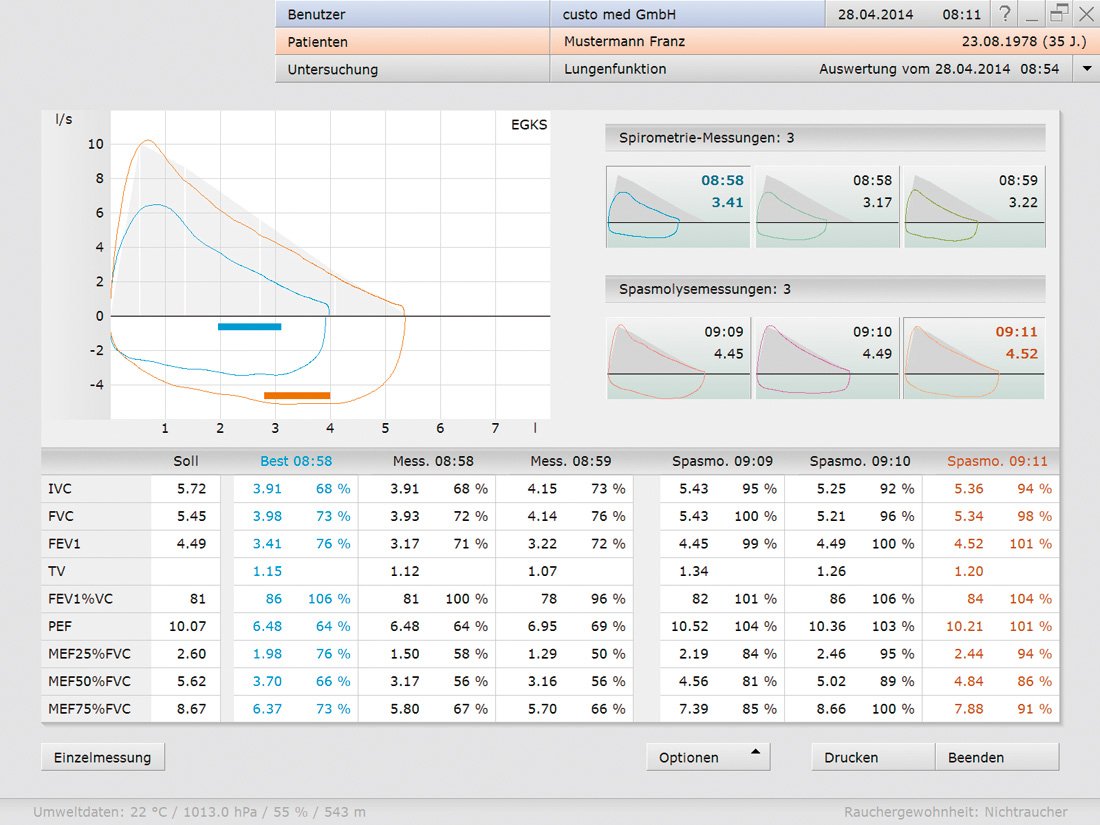This screenshot has height=825, width=1100.
Task: Open the Untersuchung menu row
Action: (x=411, y=69)
